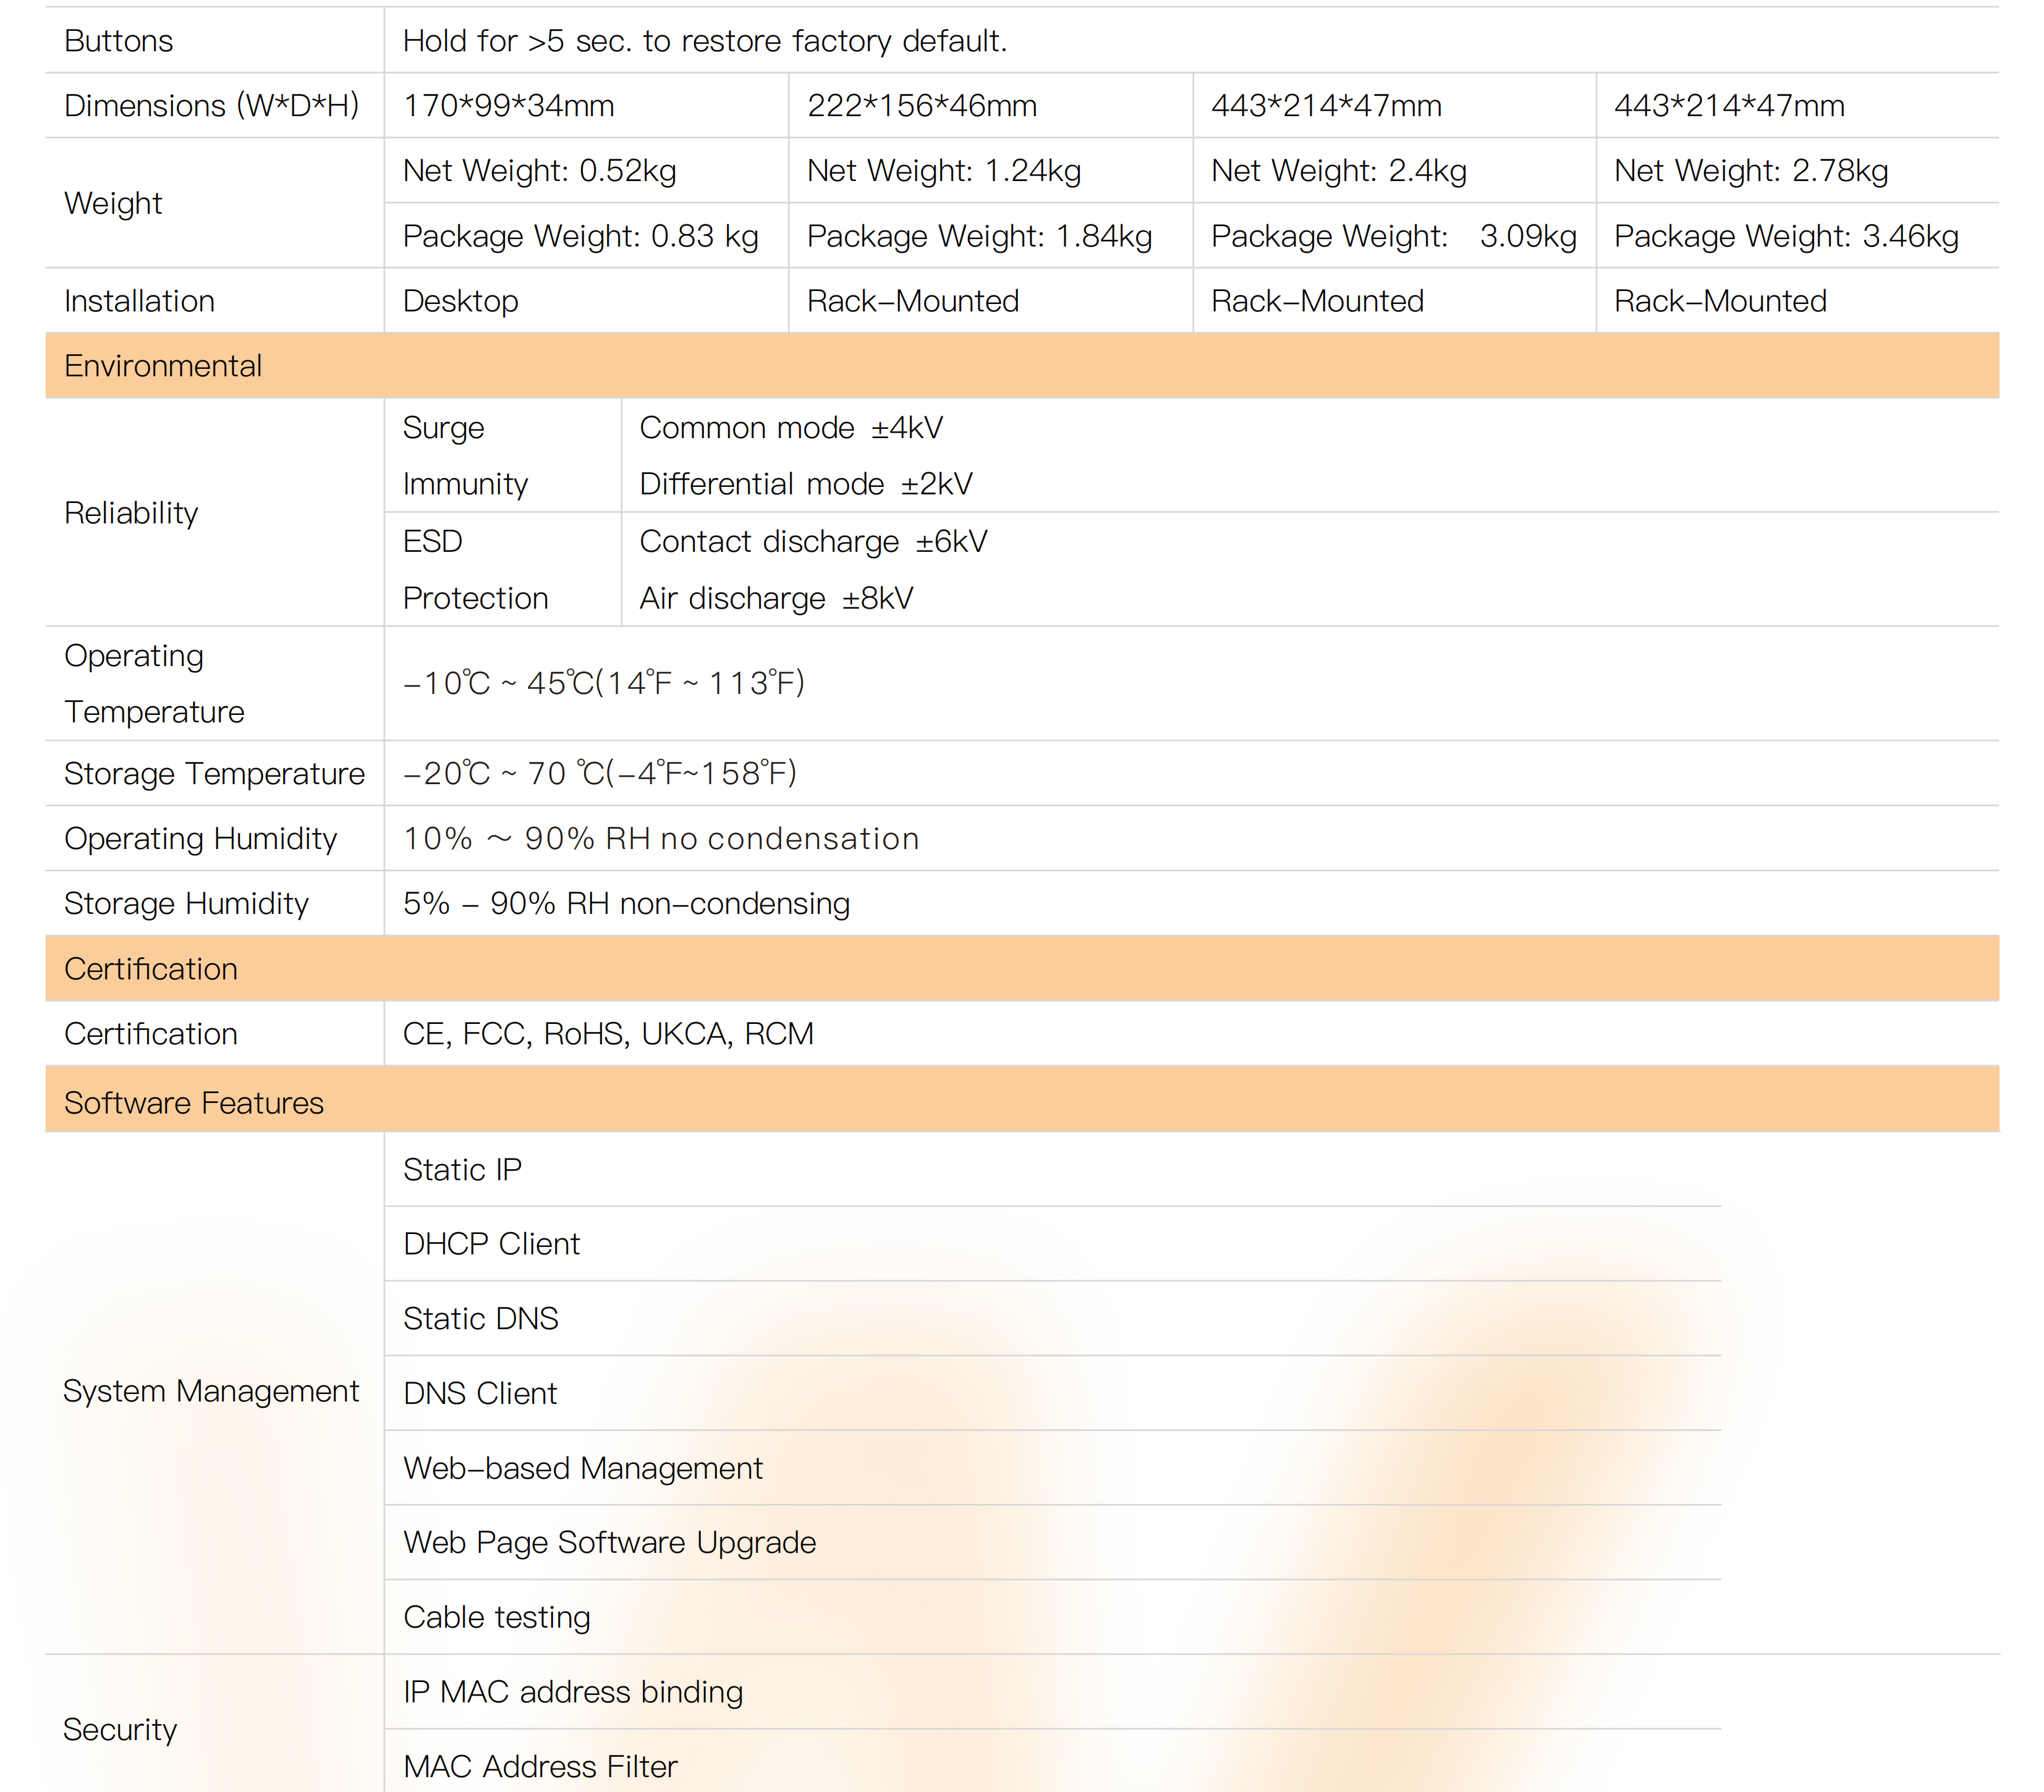Click the Cable testing entry
Screen dimensions: 2044x1792
pos(496,1617)
